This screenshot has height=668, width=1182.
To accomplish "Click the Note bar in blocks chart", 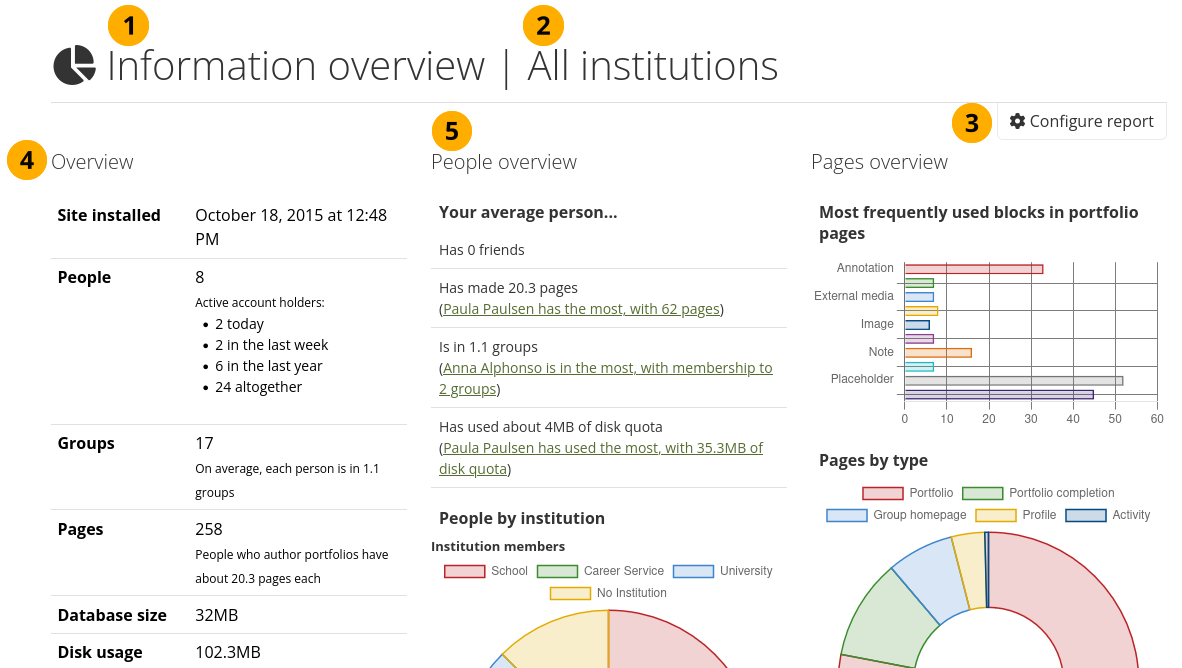I will (937, 352).
